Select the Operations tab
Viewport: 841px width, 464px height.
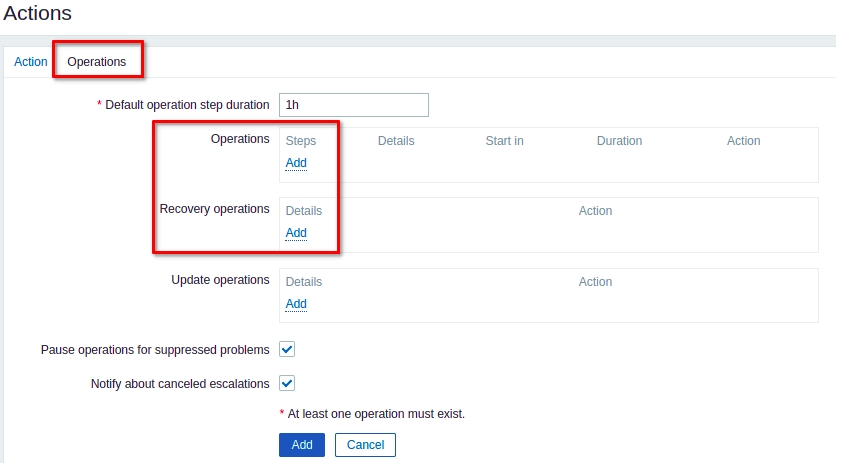(97, 62)
